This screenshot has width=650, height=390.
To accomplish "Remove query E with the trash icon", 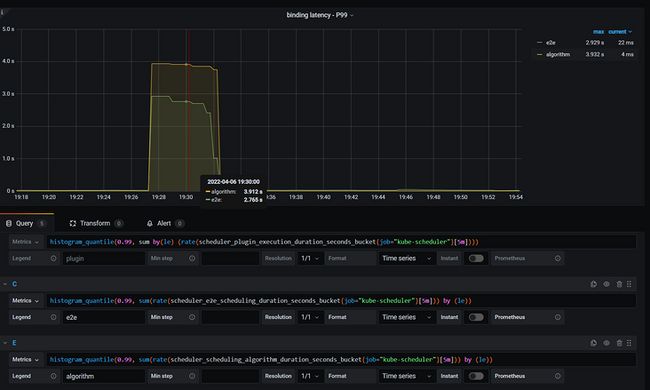I will coord(619,343).
